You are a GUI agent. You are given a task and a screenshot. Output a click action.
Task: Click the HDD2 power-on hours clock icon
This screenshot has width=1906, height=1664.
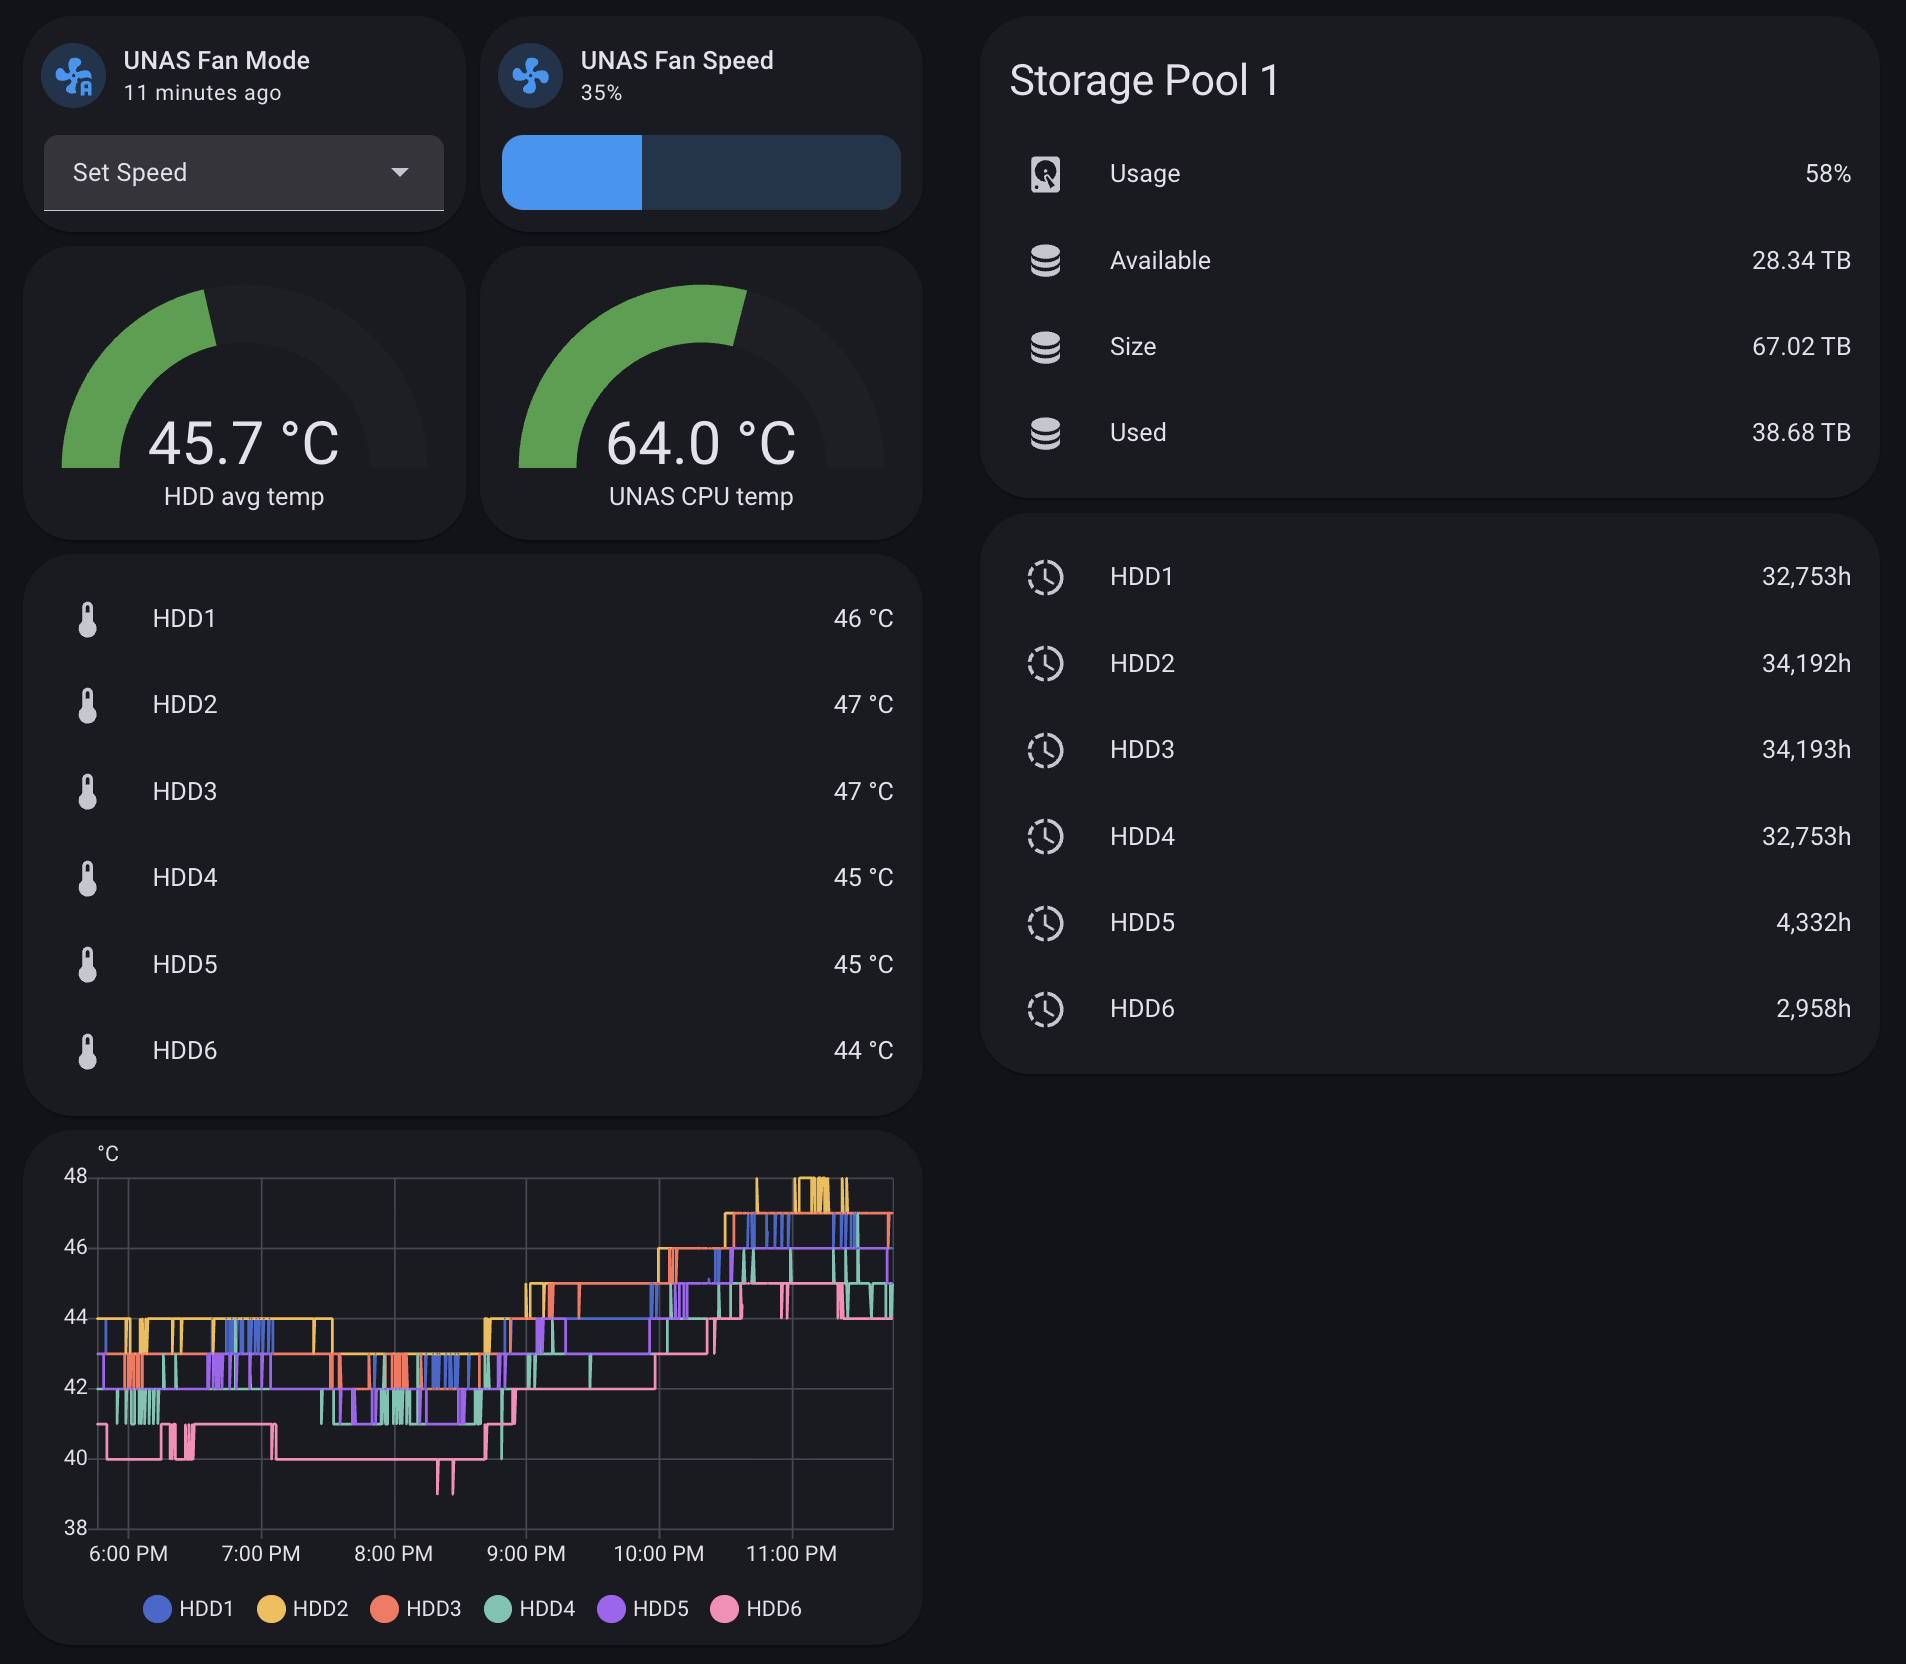(1045, 664)
